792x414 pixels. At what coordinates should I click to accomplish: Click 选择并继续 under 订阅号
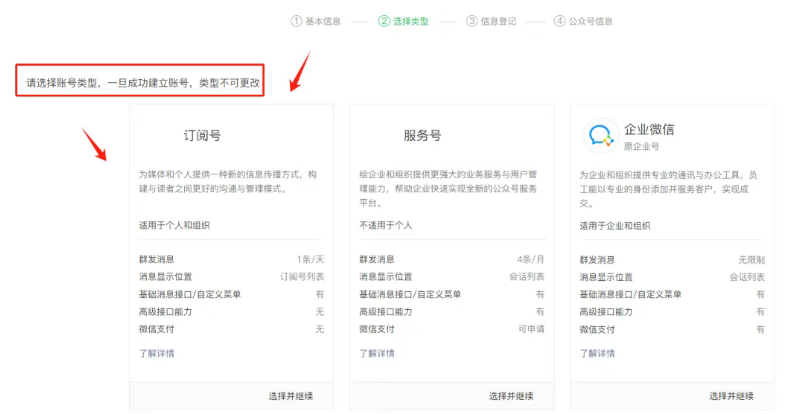290,396
